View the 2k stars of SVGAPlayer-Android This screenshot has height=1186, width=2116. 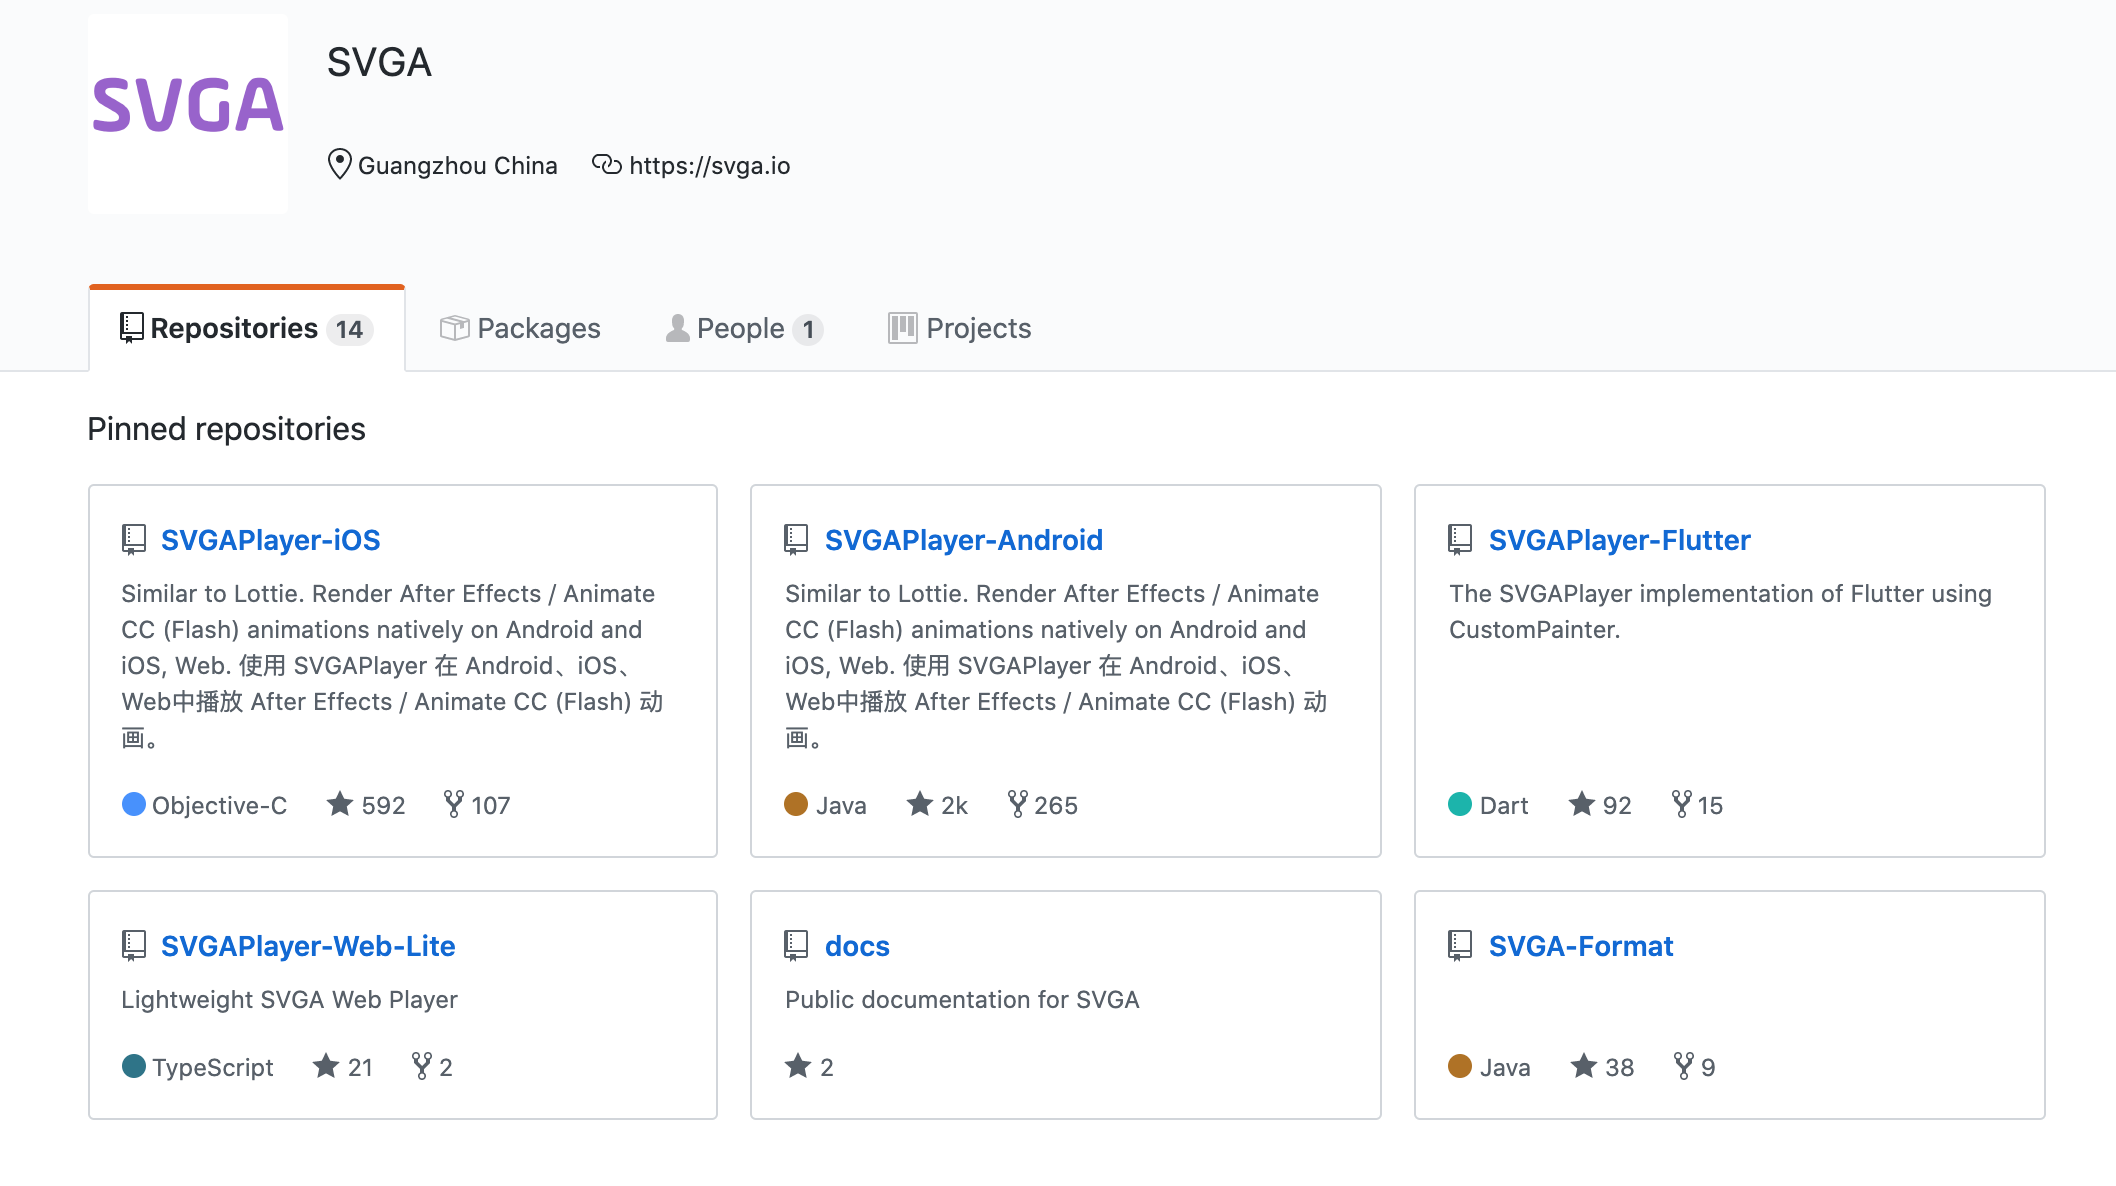coord(937,805)
